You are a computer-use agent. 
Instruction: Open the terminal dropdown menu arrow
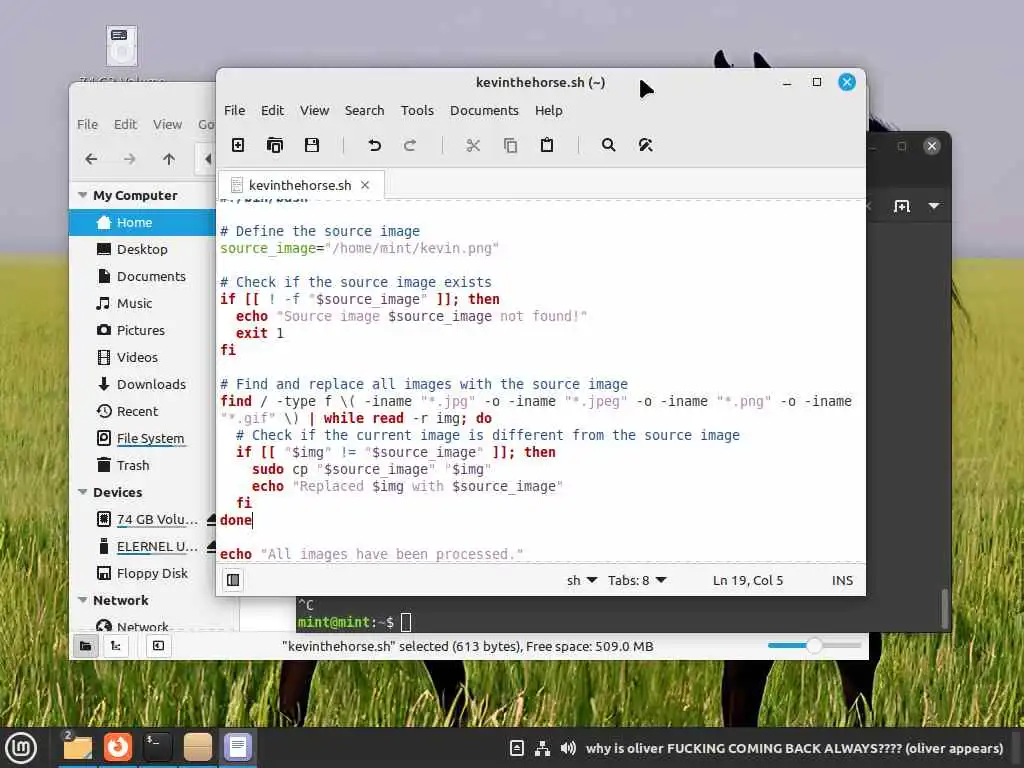pos(934,206)
